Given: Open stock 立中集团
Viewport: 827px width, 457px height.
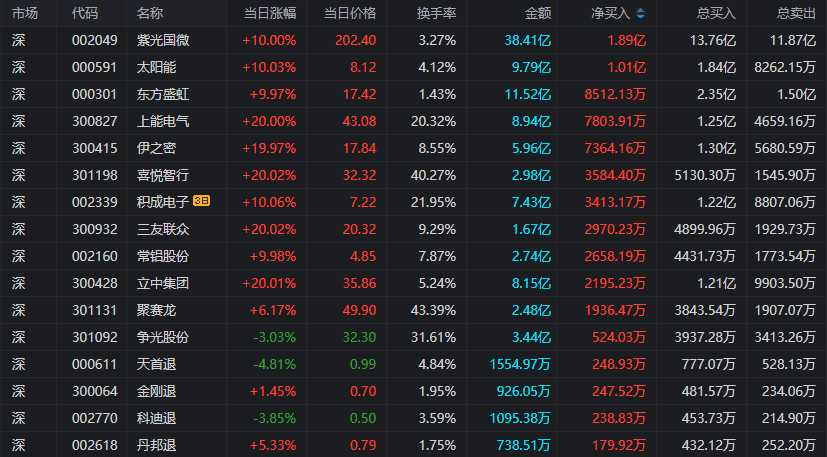Looking at the screenshot, I should point(163,283).
